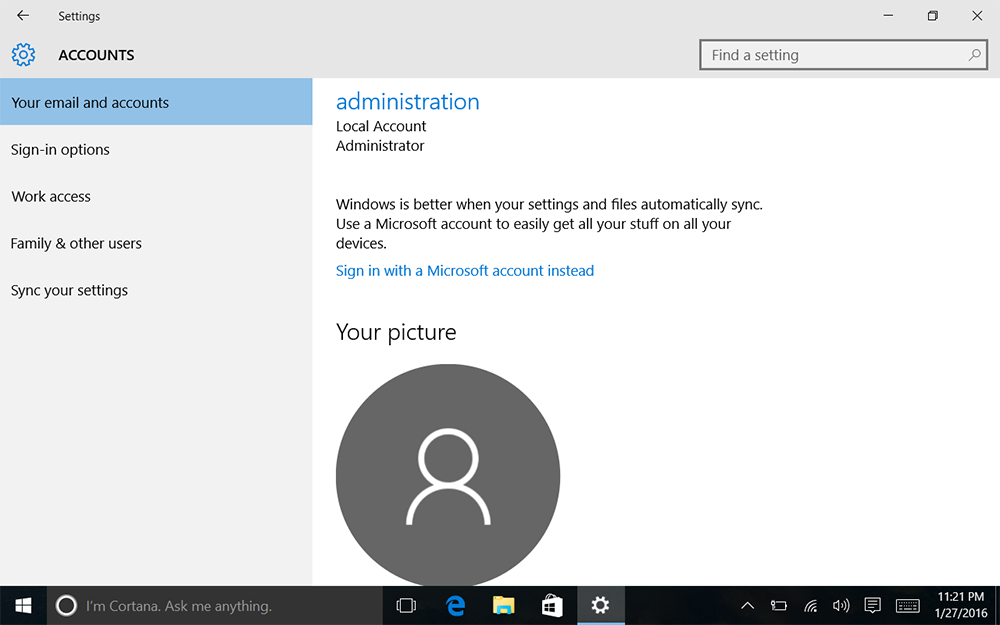Open Task View from taskbar

[x=406, y=605]
